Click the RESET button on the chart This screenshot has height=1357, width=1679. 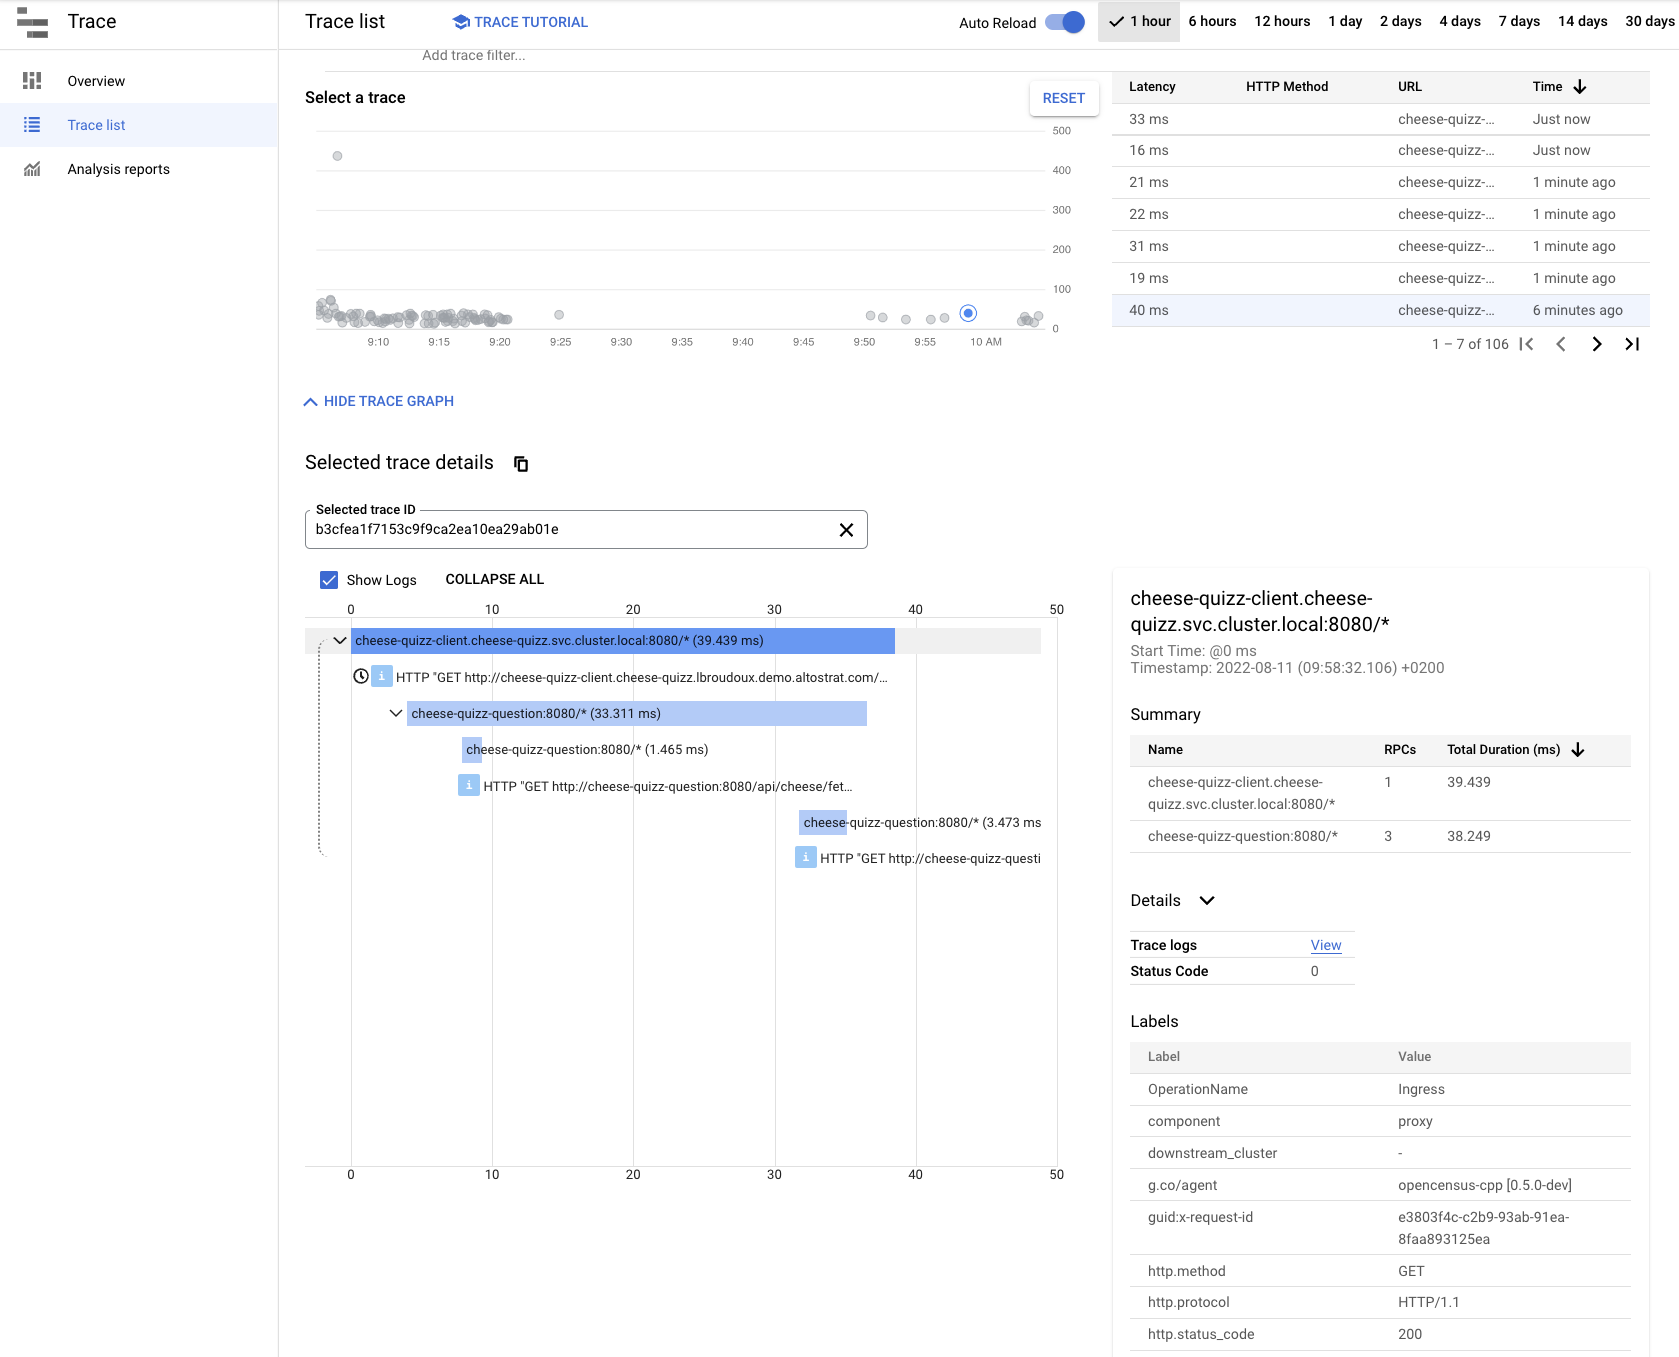1063,98
